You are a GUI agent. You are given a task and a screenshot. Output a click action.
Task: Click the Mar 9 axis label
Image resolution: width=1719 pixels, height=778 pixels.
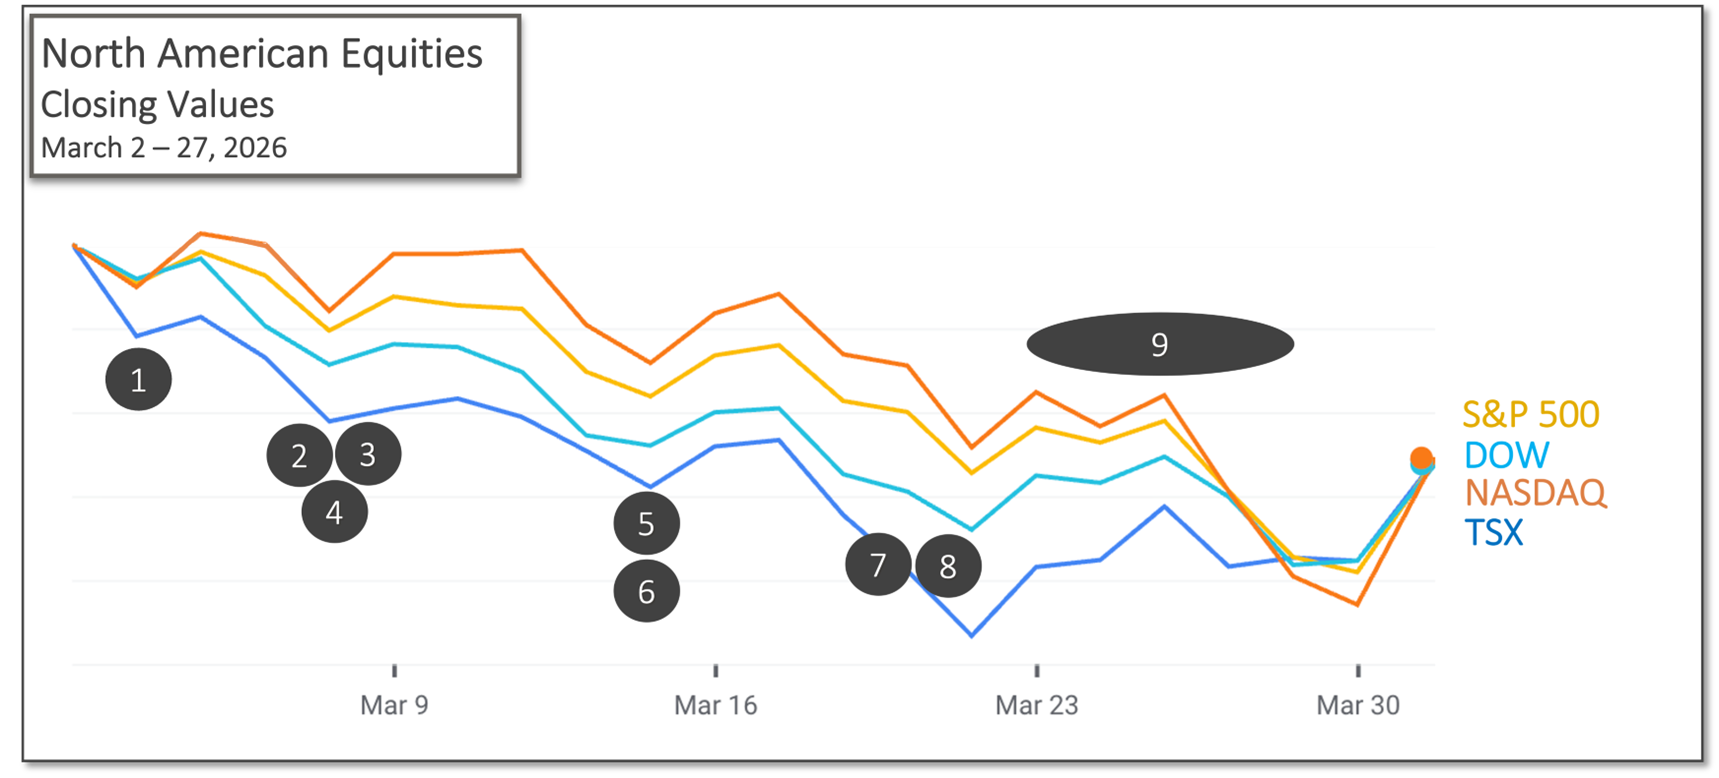click(x=394, y=705)
